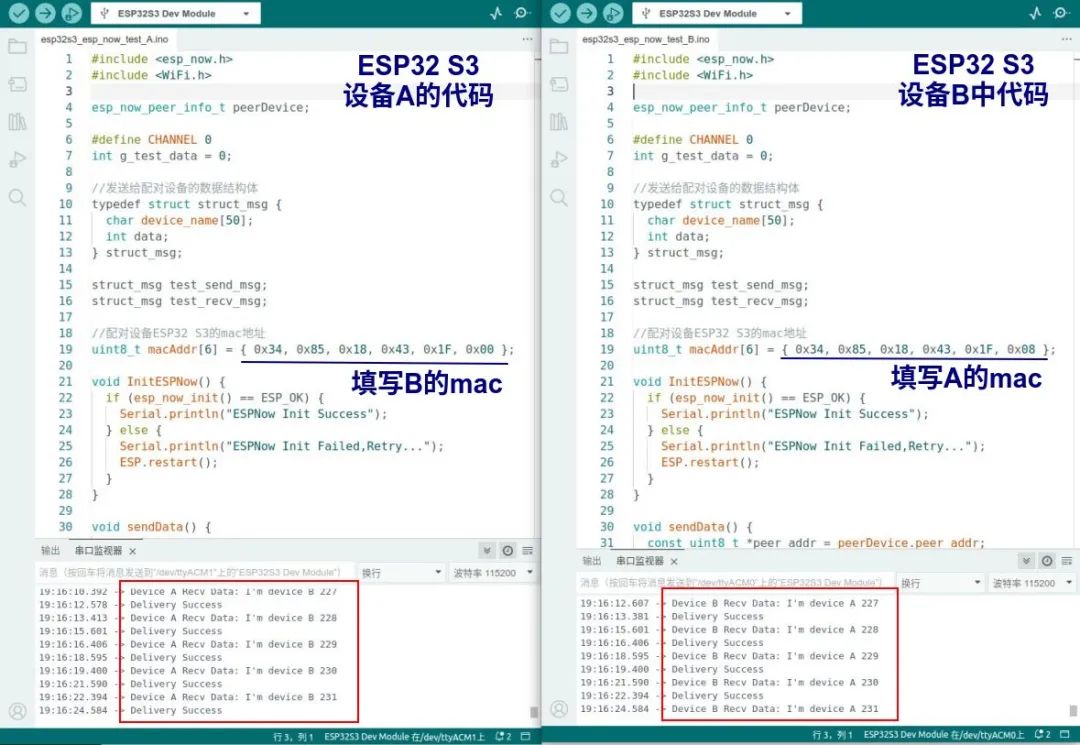This screenshot has width=1080, height=745.
Task: Select the esp32s3_esp_now_test_A.ino tab
Action: 104,39
